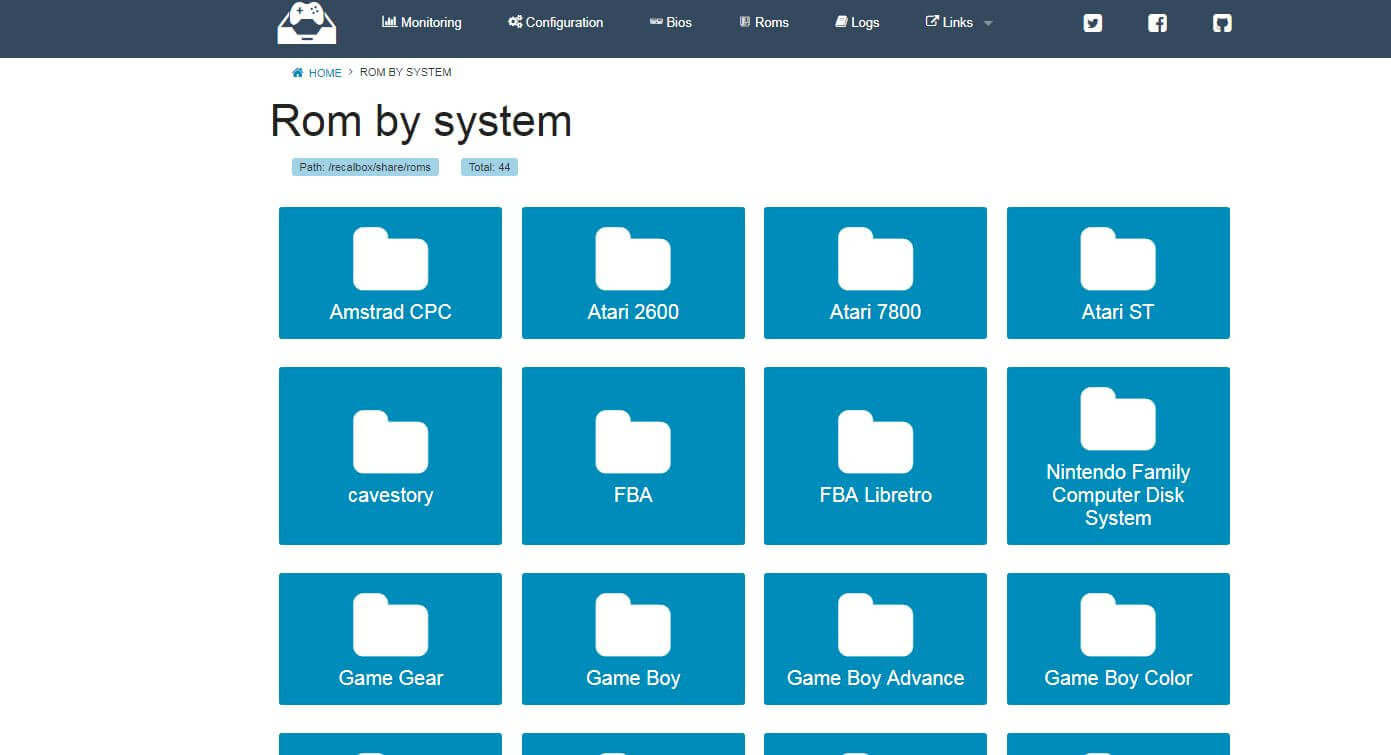This screenshot has width=1391, height=755.
Task: Click the FBA label text
Action: click(633, 495)
